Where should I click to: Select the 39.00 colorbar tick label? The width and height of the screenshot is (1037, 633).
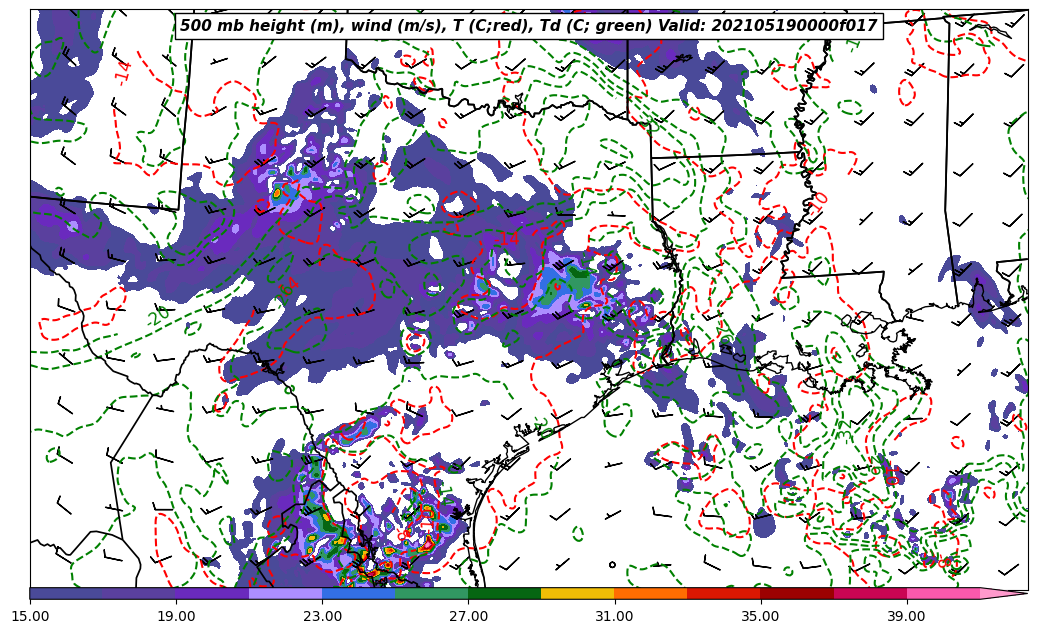pos(906,616)
